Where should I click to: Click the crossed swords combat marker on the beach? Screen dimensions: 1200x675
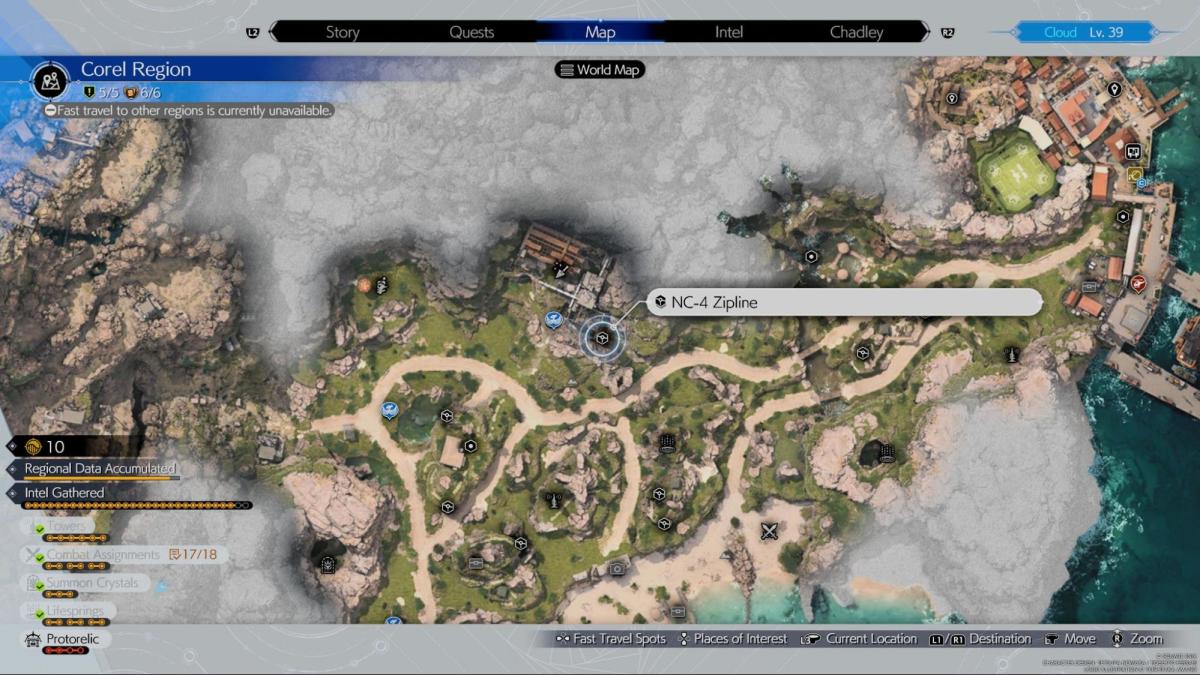coord(769,531)
